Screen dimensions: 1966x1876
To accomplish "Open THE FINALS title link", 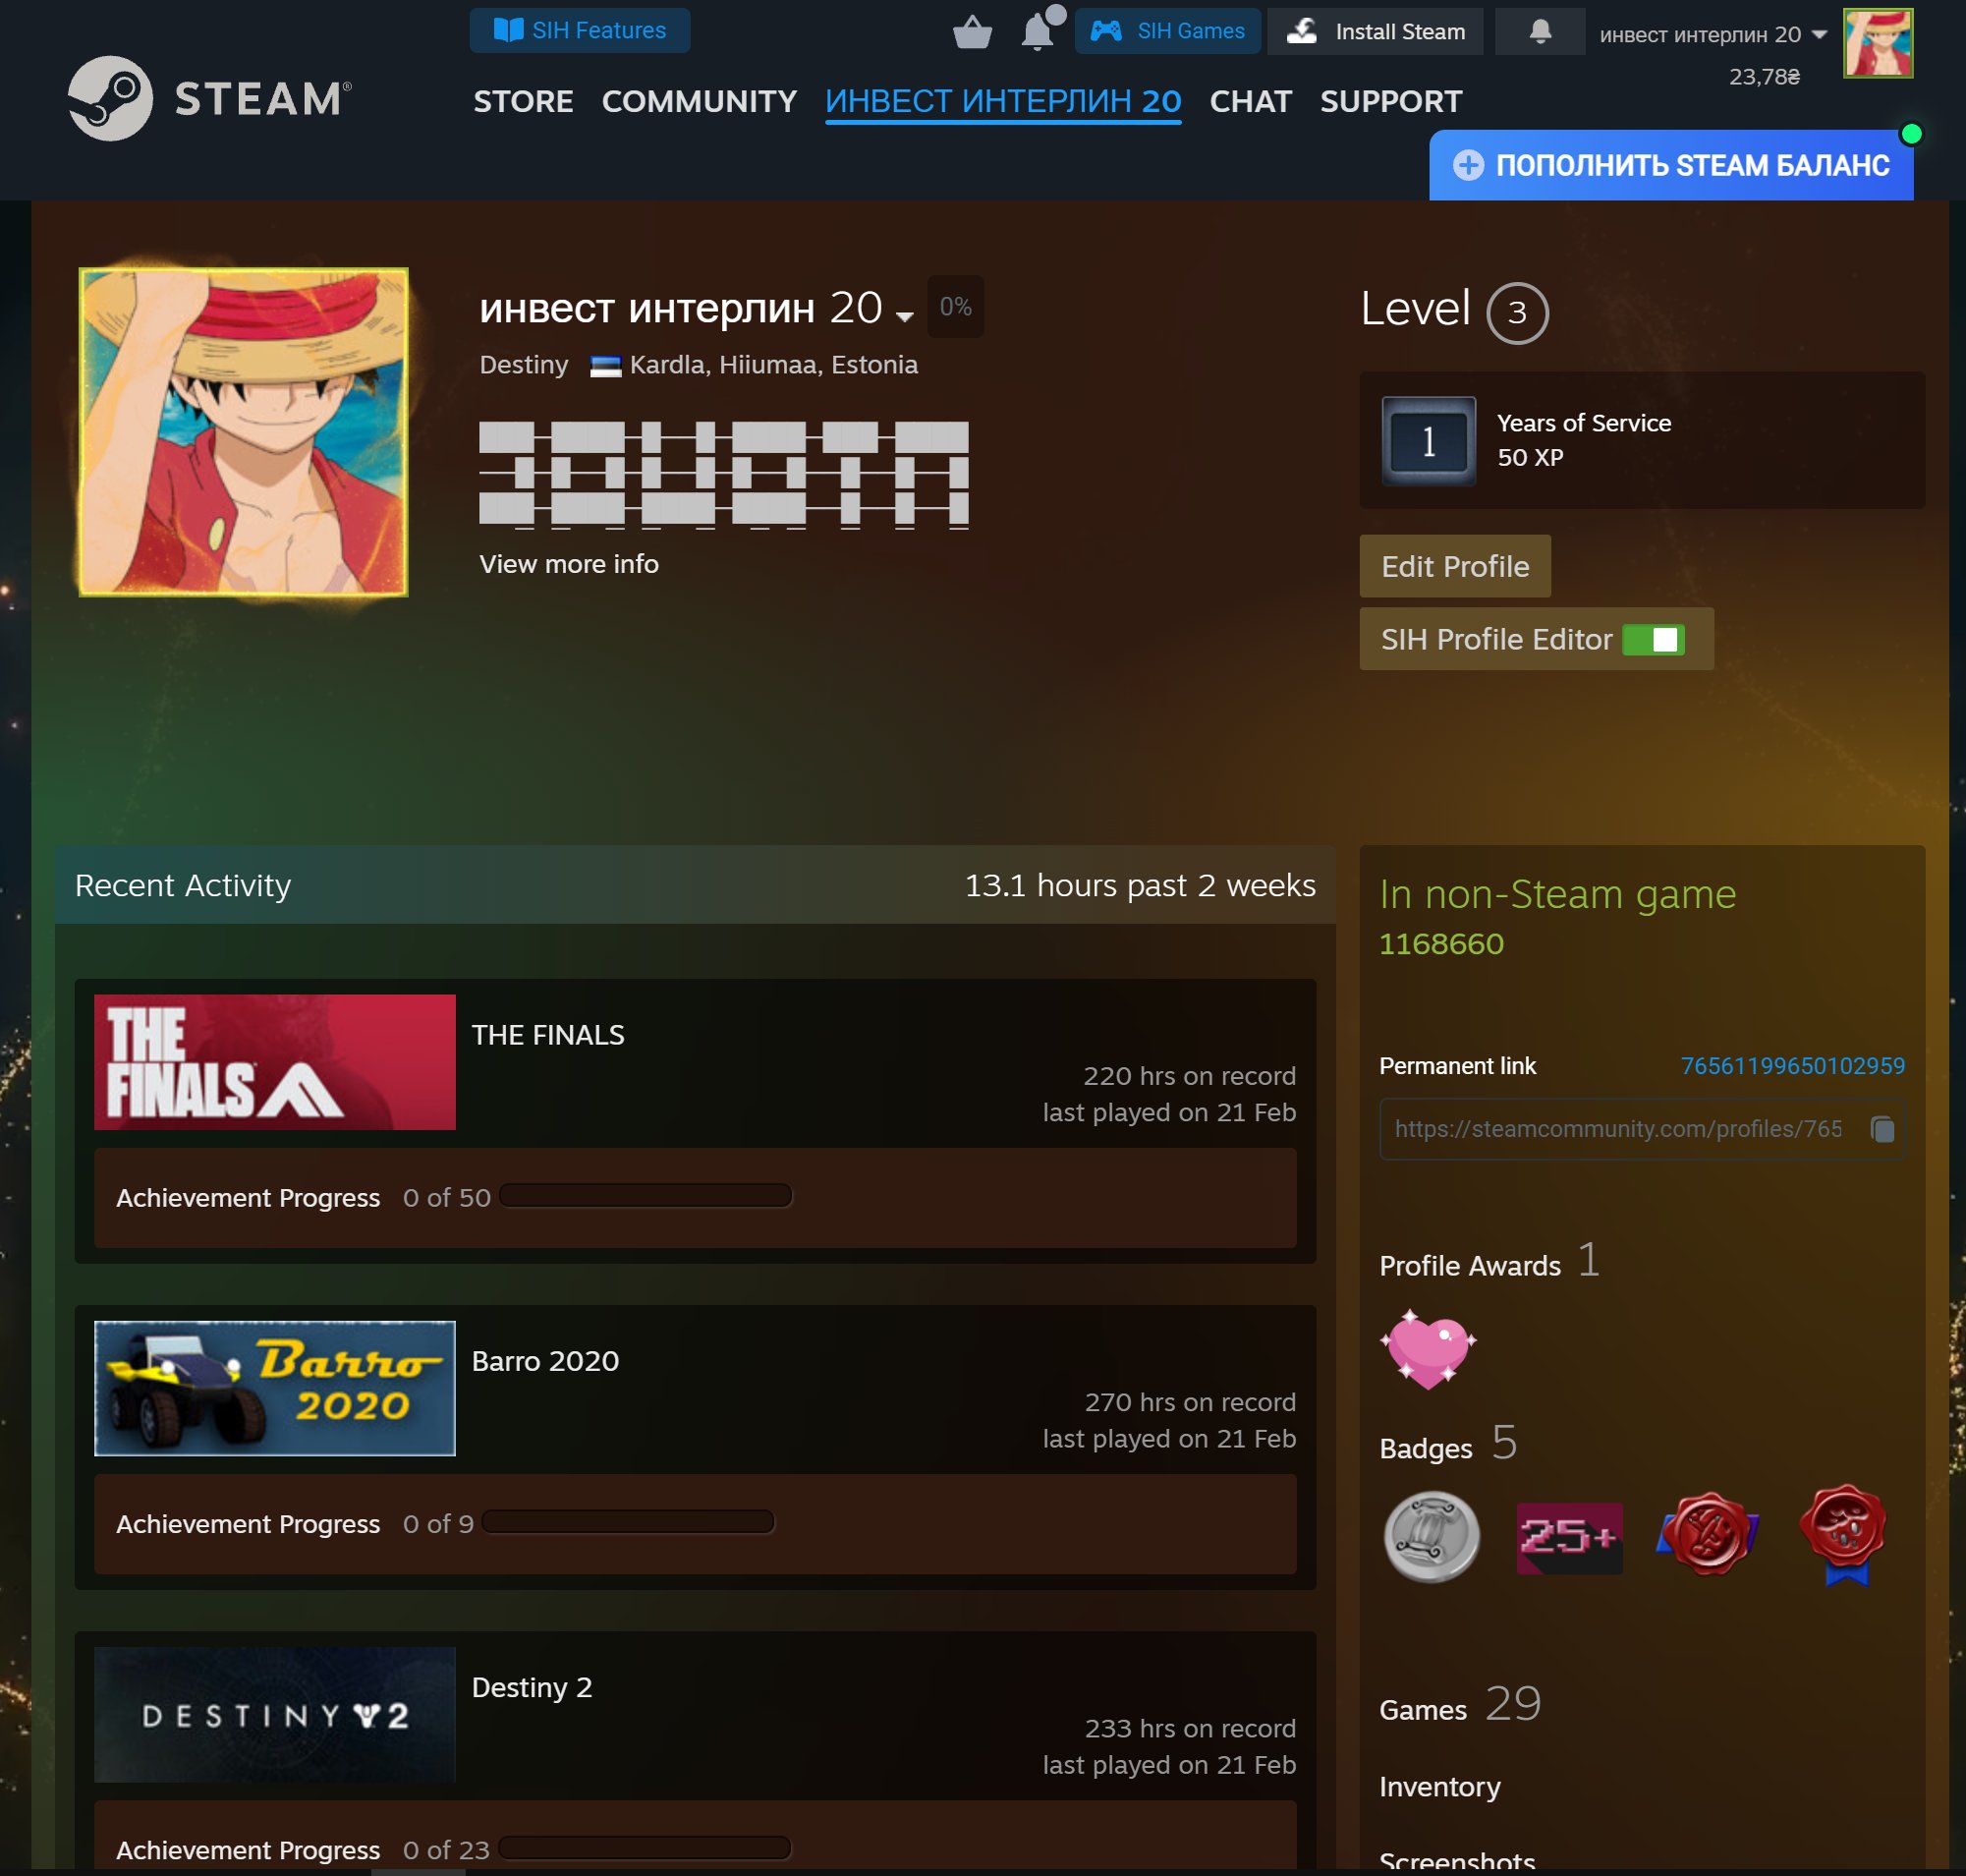I will (x=548, y=1035).
